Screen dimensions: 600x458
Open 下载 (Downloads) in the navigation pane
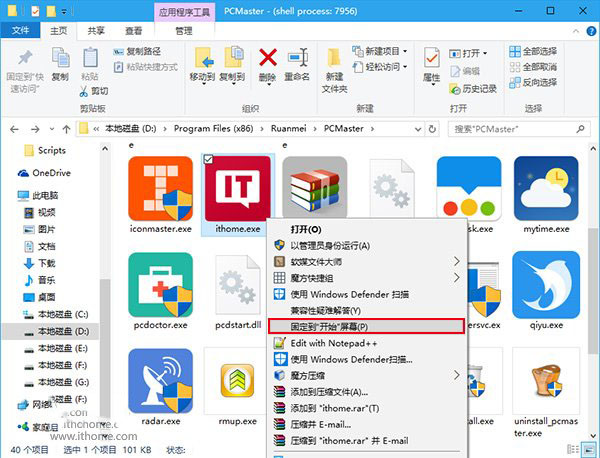(x=39, y=263)
